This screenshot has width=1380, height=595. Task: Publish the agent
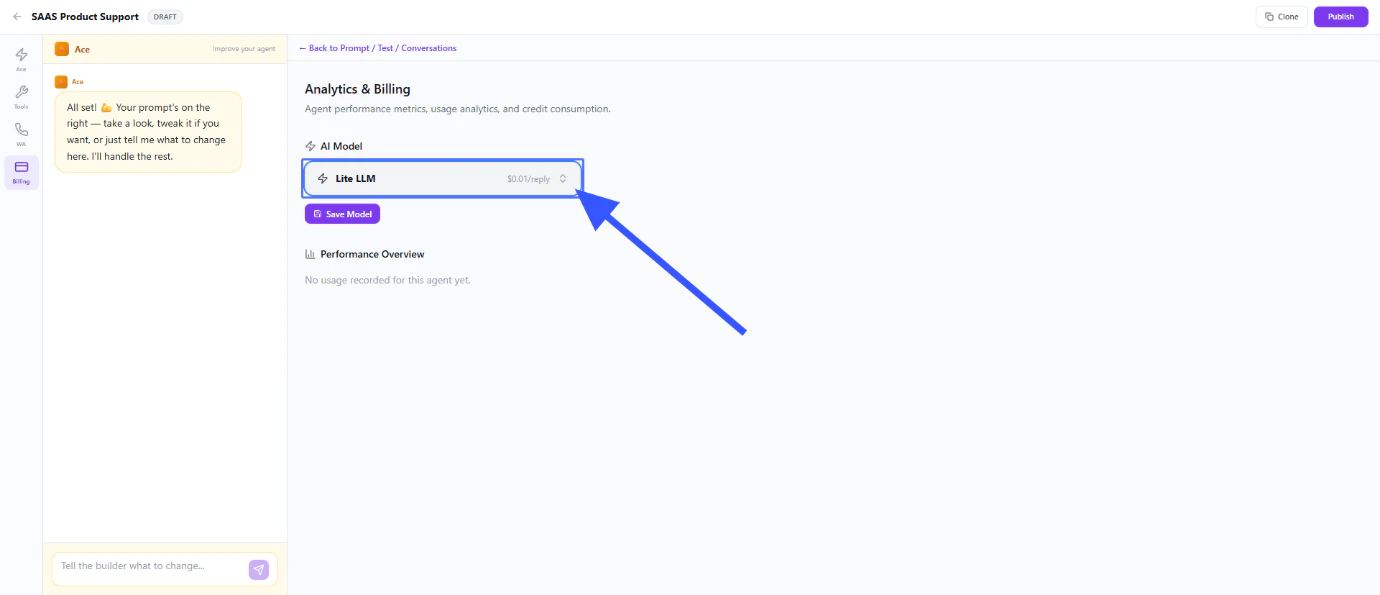tap(1341, 17)
